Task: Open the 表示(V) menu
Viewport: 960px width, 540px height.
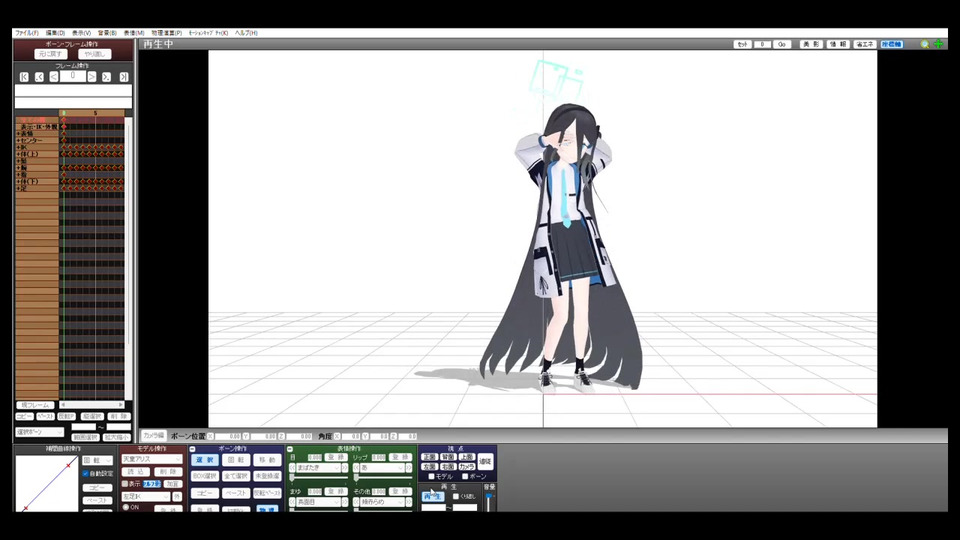Action: coord(81,33)
